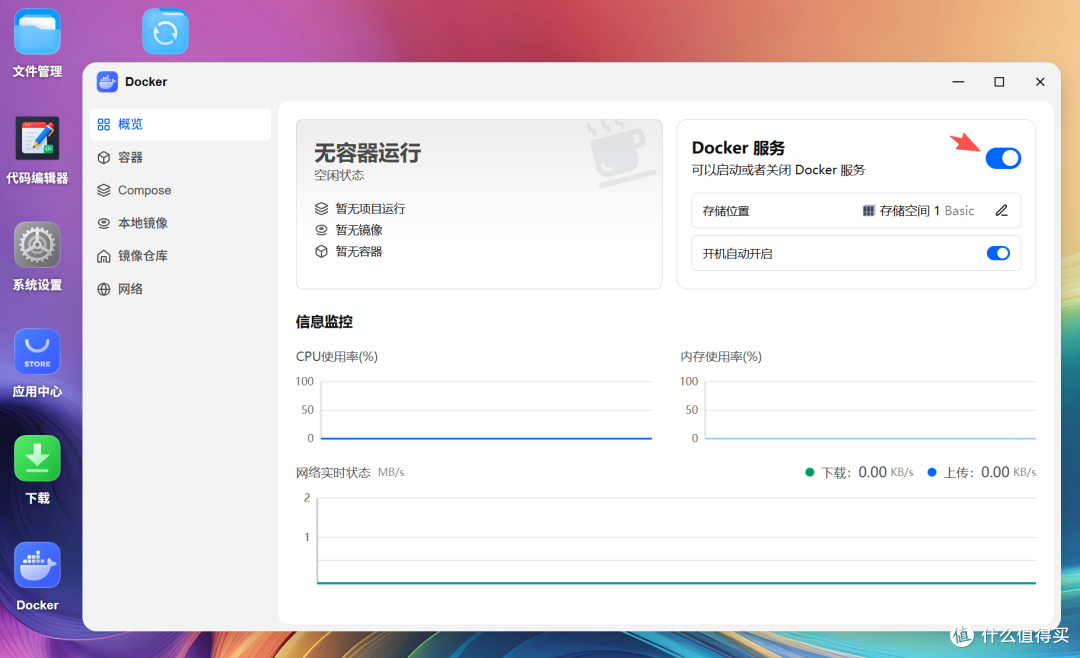
Task: Click inside the network status chart
Action: click(676, 540)
